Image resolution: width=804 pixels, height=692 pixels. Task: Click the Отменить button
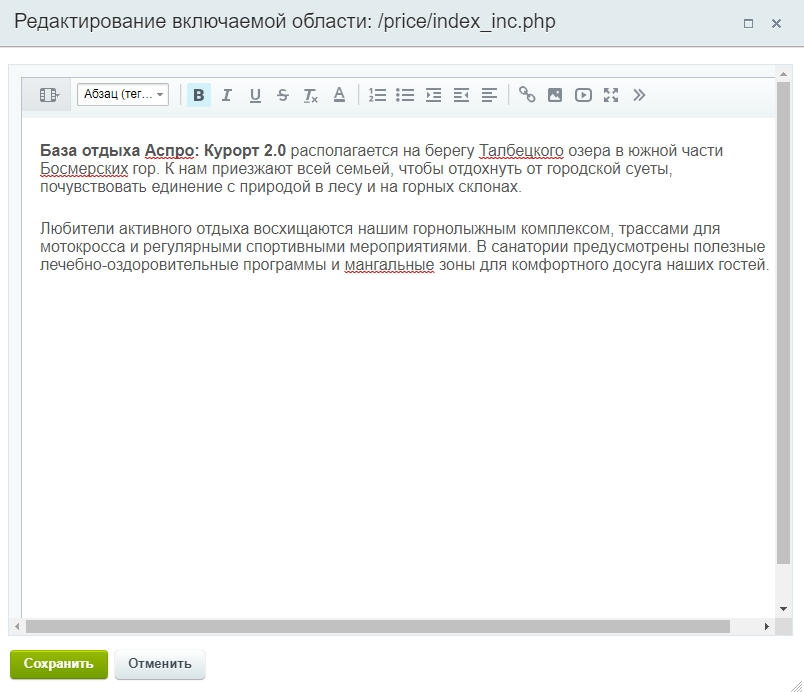pos(160,664)
